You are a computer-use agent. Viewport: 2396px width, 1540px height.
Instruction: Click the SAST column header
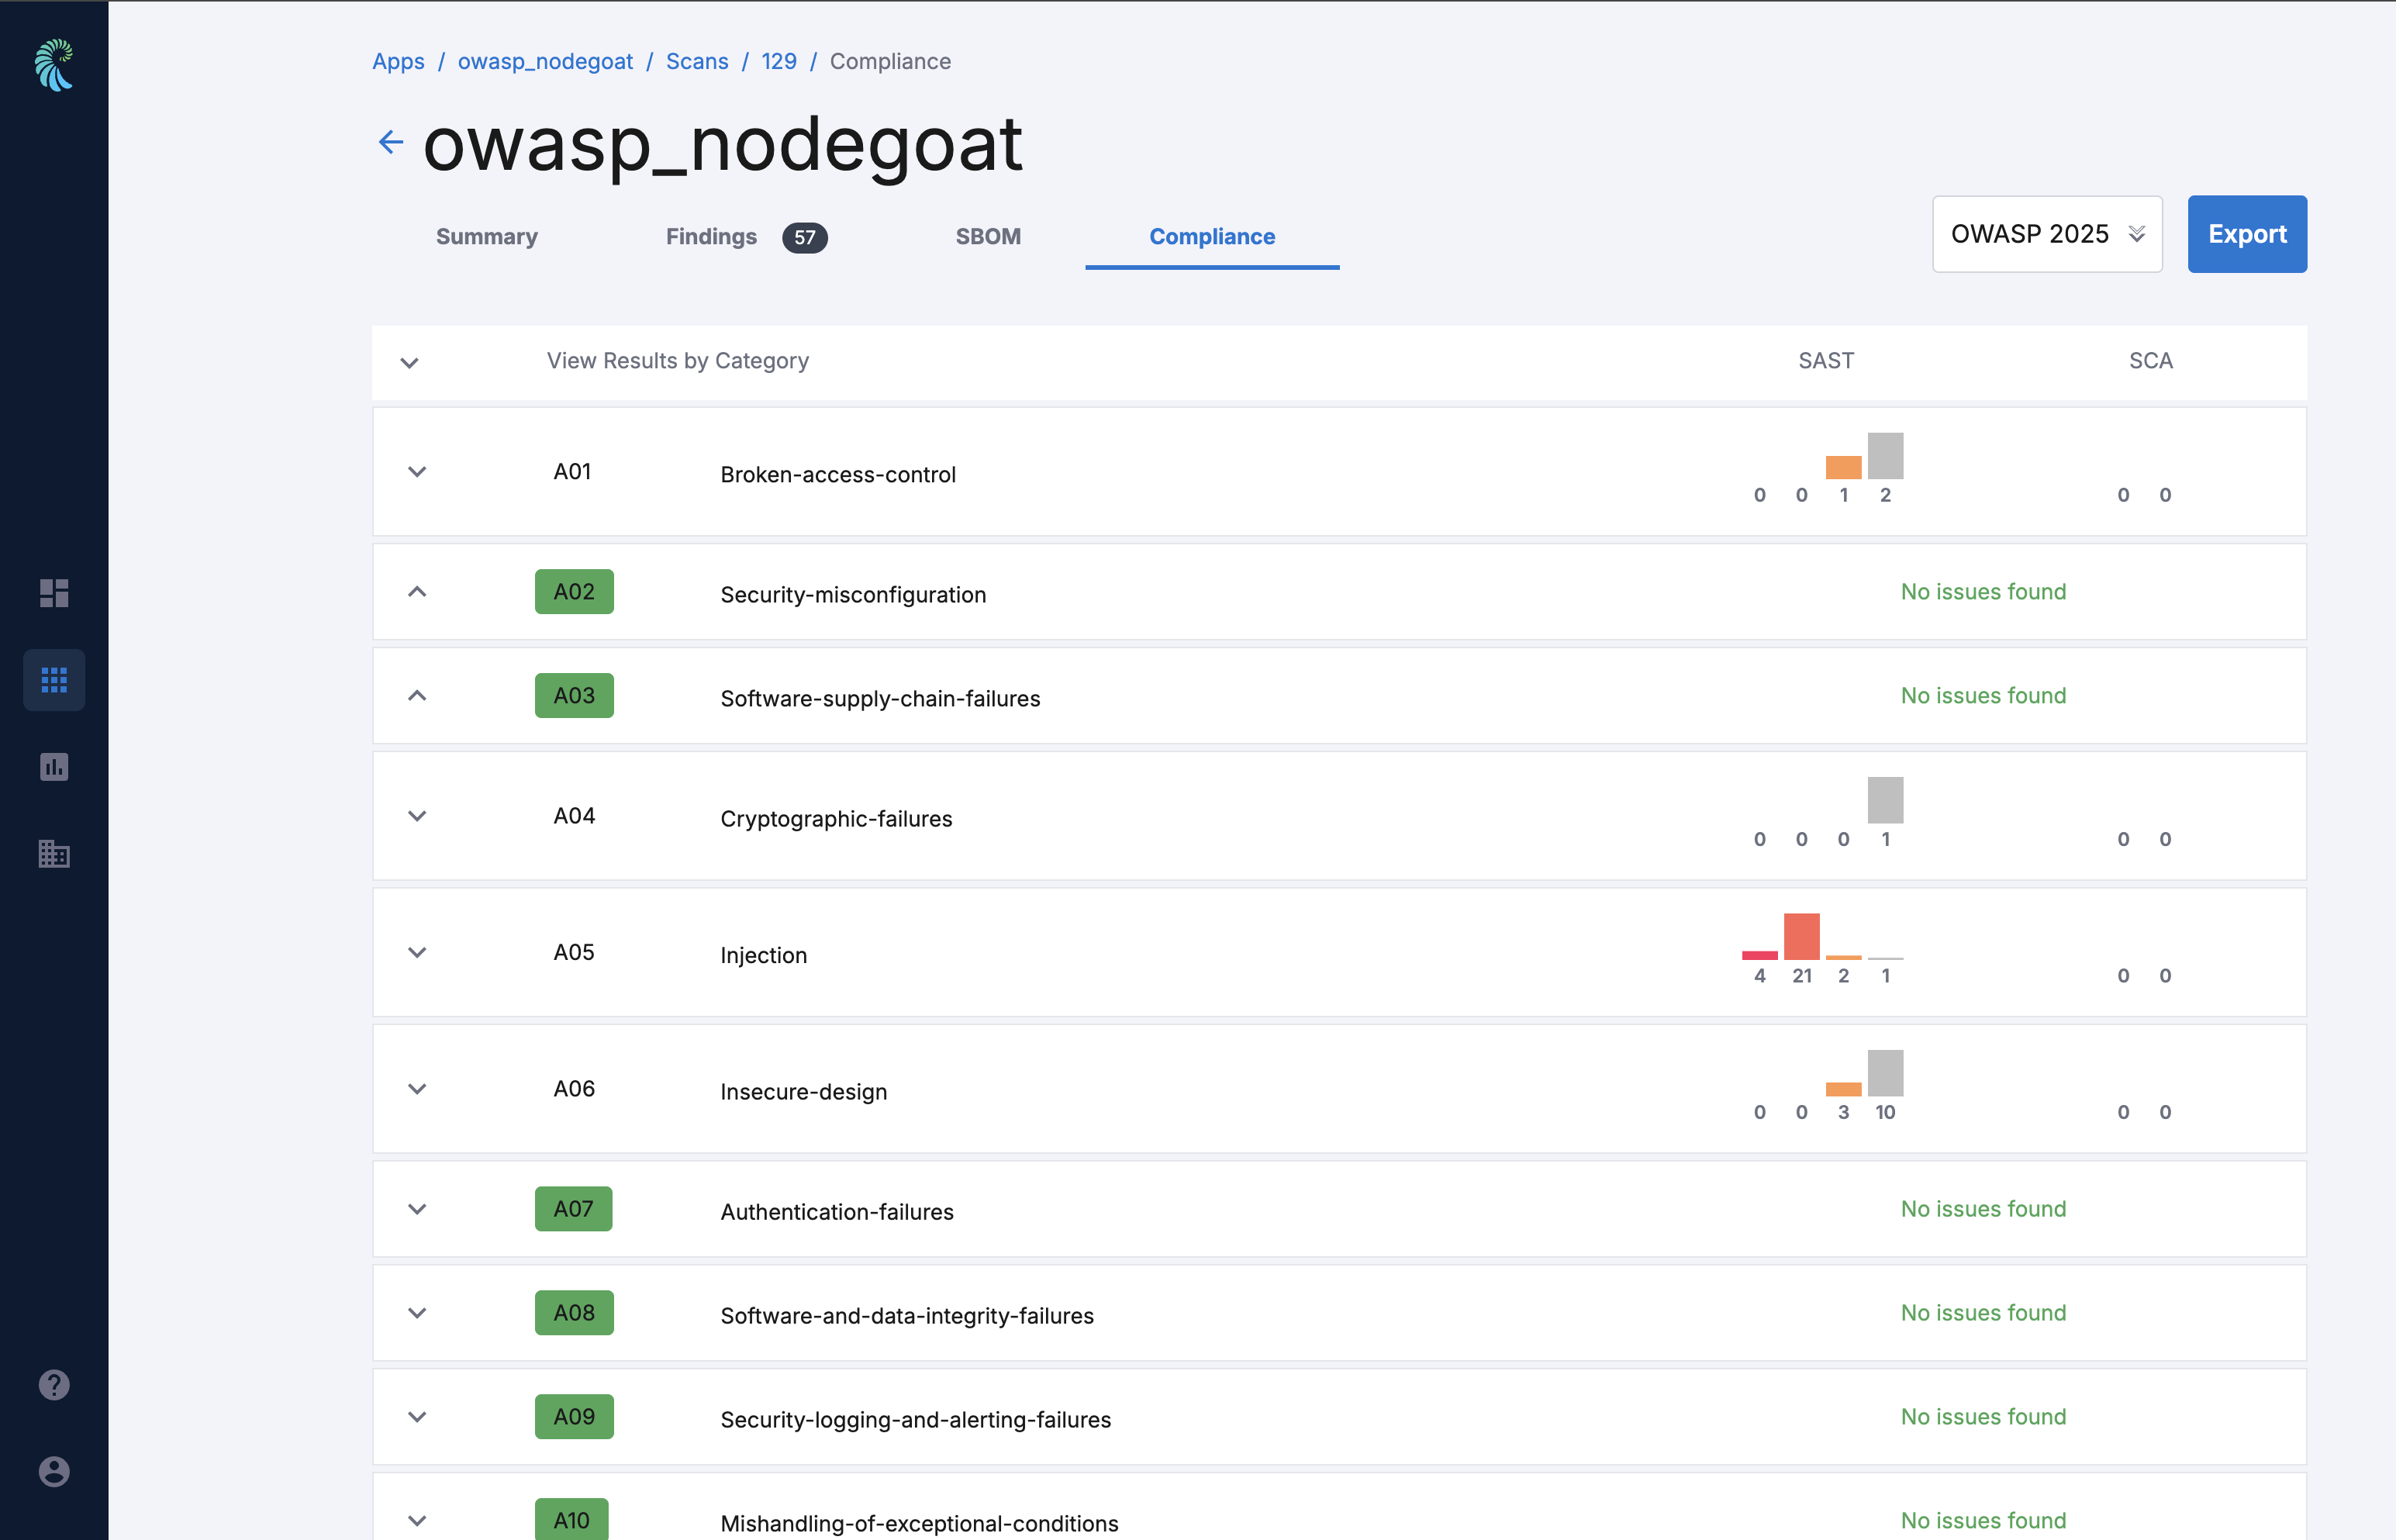[1826, 361]
